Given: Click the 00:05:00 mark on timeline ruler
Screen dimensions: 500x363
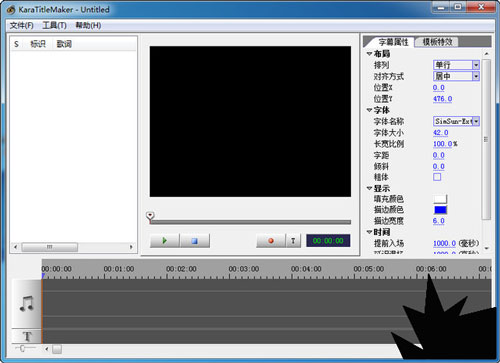Looking at the screenshot, I should pos(369,269).
